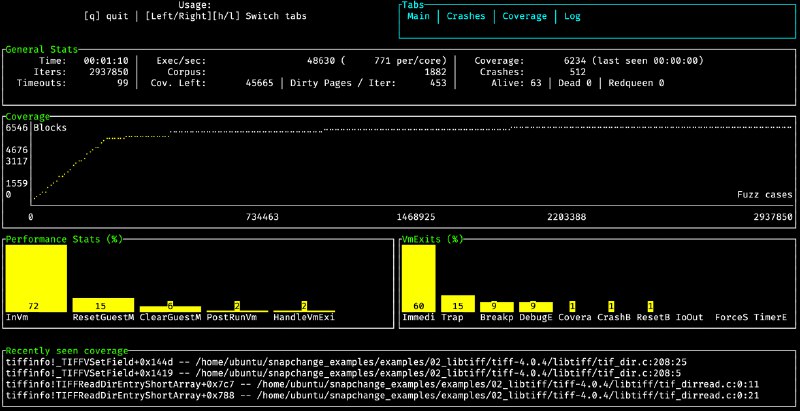The image size is (800, 411).
Task: Click the '[Left/Right][h/l] Switch tabs' hint
Action: 226,16
